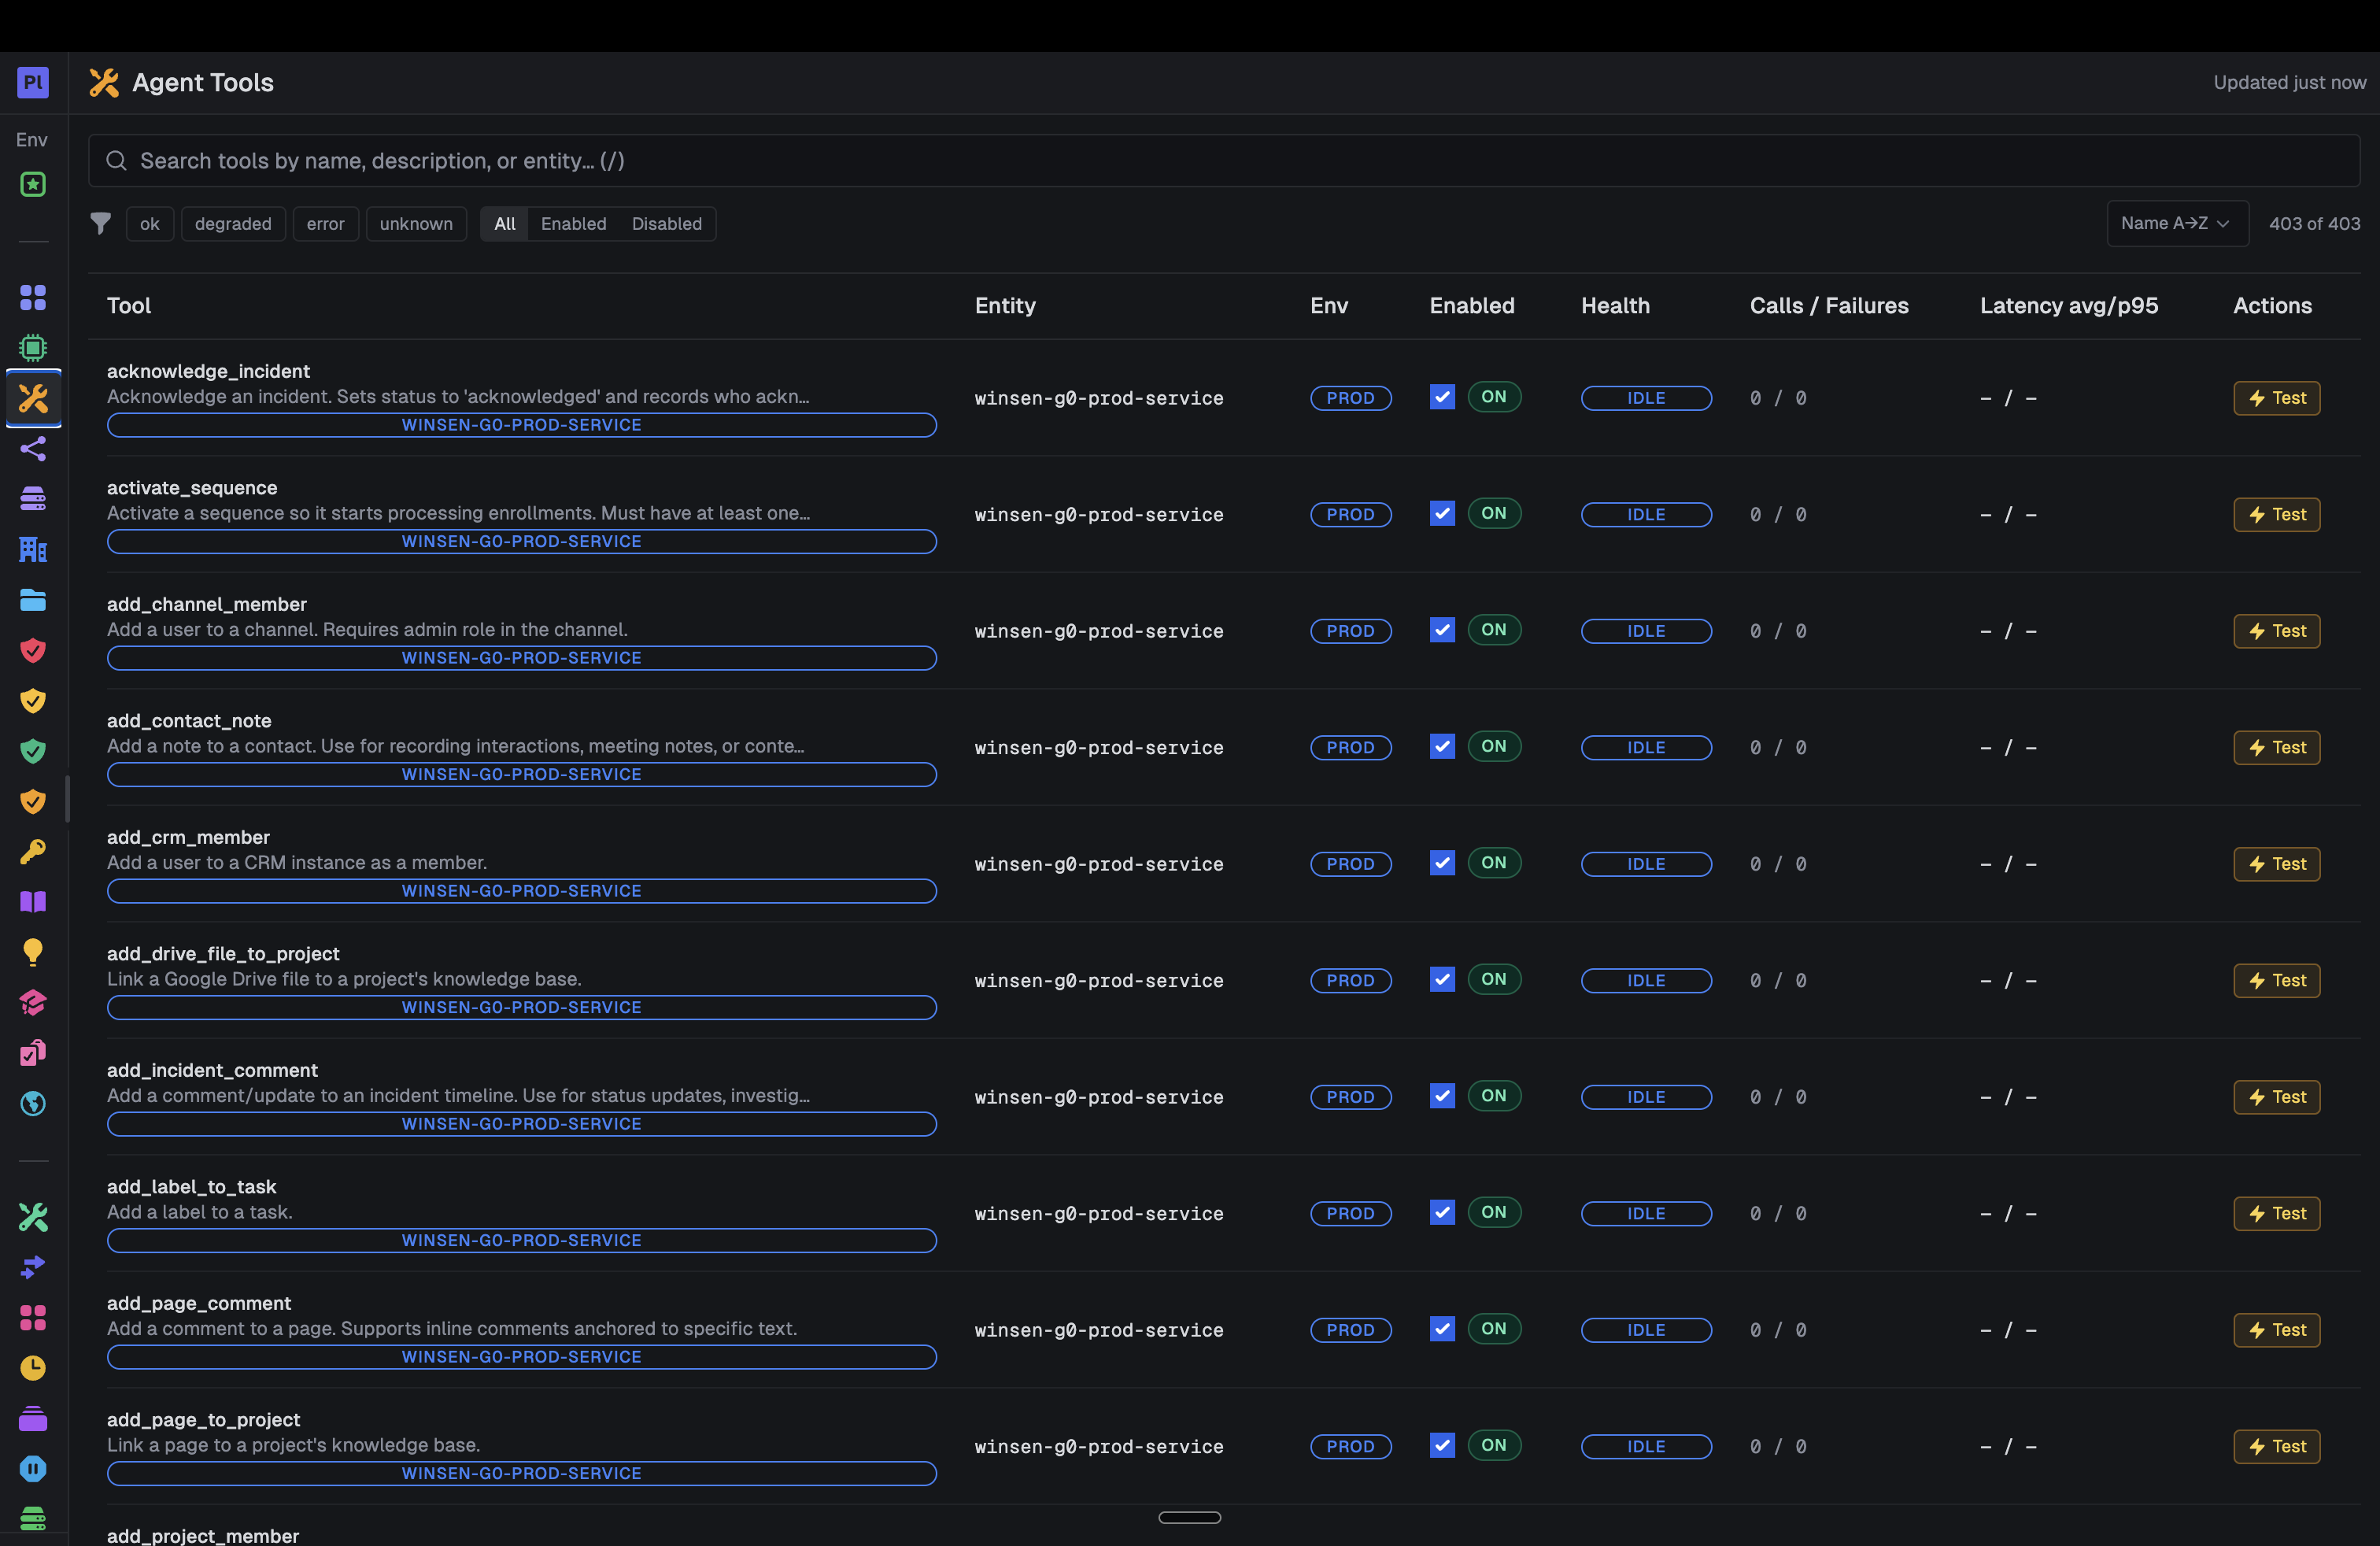
Task: Test the activate_sequence tool
Action: (2277, 514)
